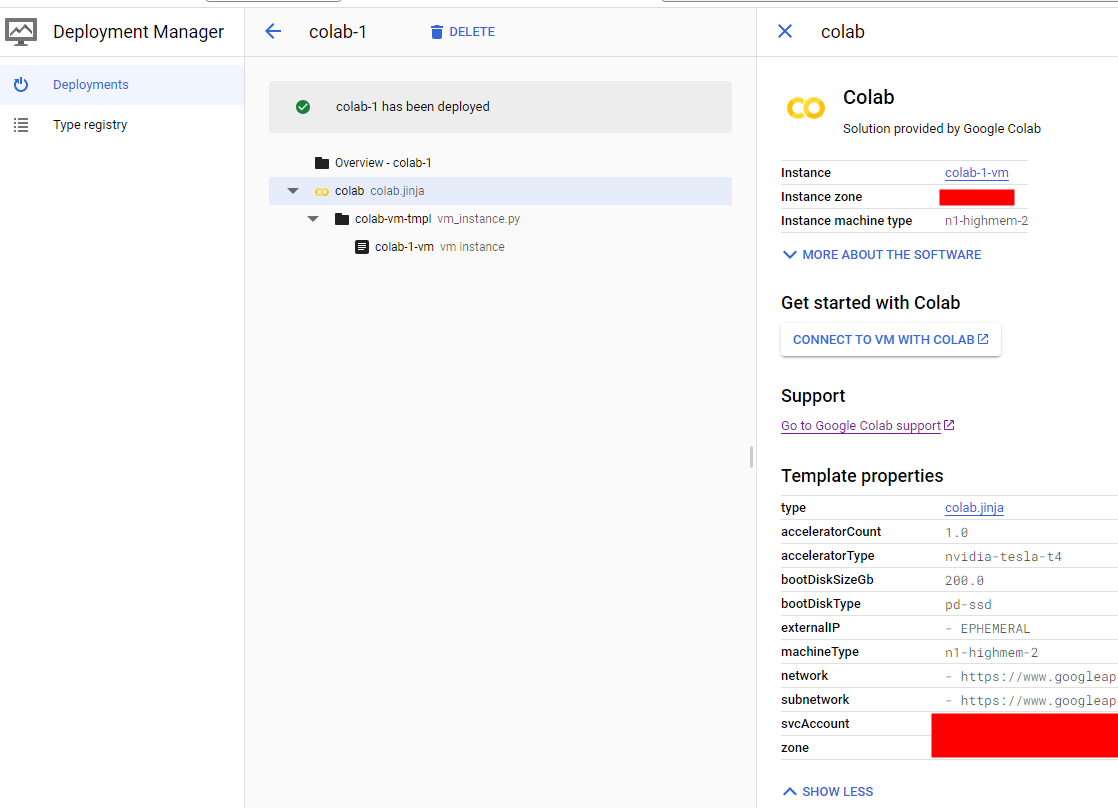Click the Deployment Manager logo icon
The image size is (1118, 808).
pos(22,31)
